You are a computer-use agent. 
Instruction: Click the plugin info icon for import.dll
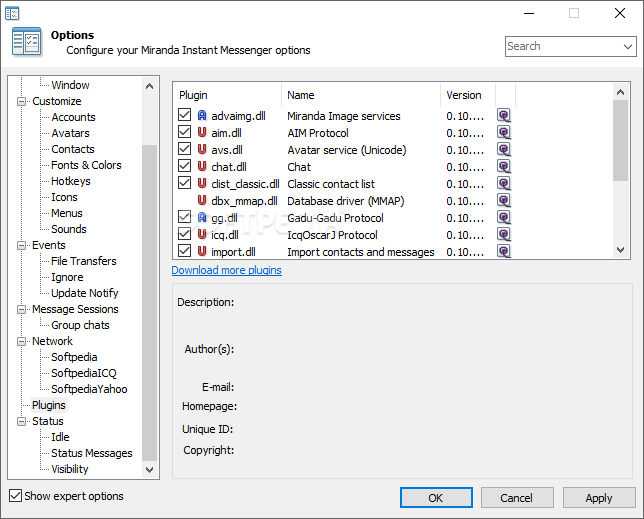pos(504,251)
